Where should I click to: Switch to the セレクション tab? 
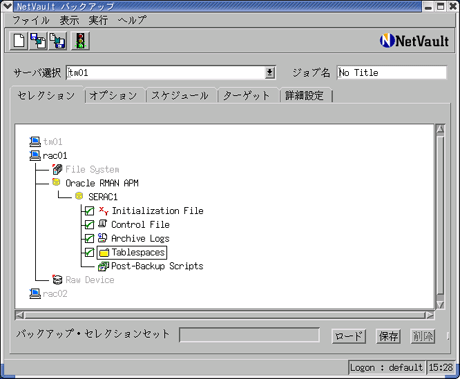(x=47, y=96)
